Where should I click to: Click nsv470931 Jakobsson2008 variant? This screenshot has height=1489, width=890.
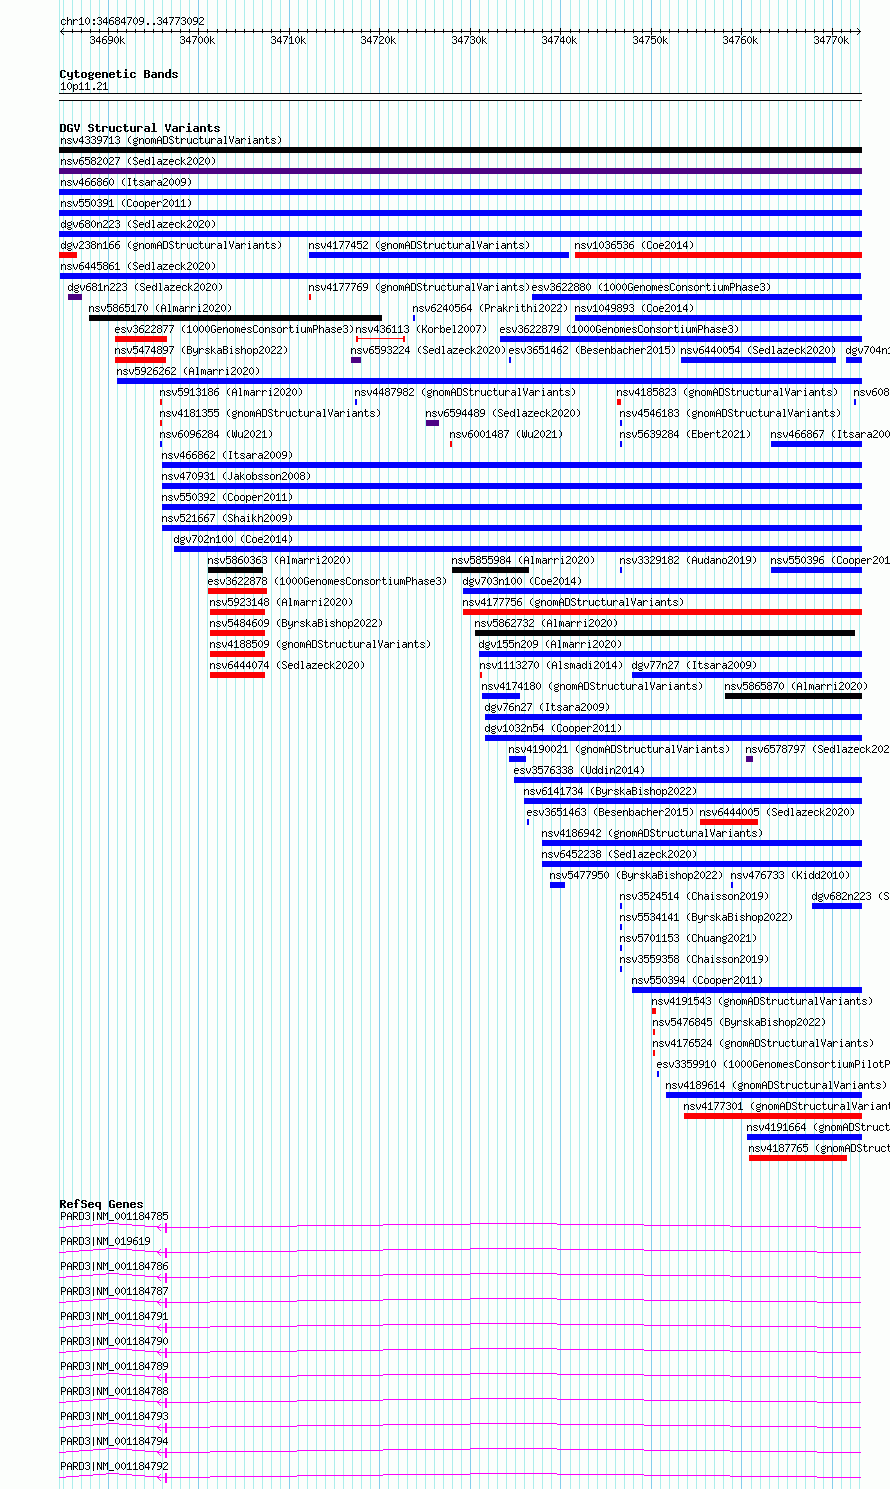point(236,476)
